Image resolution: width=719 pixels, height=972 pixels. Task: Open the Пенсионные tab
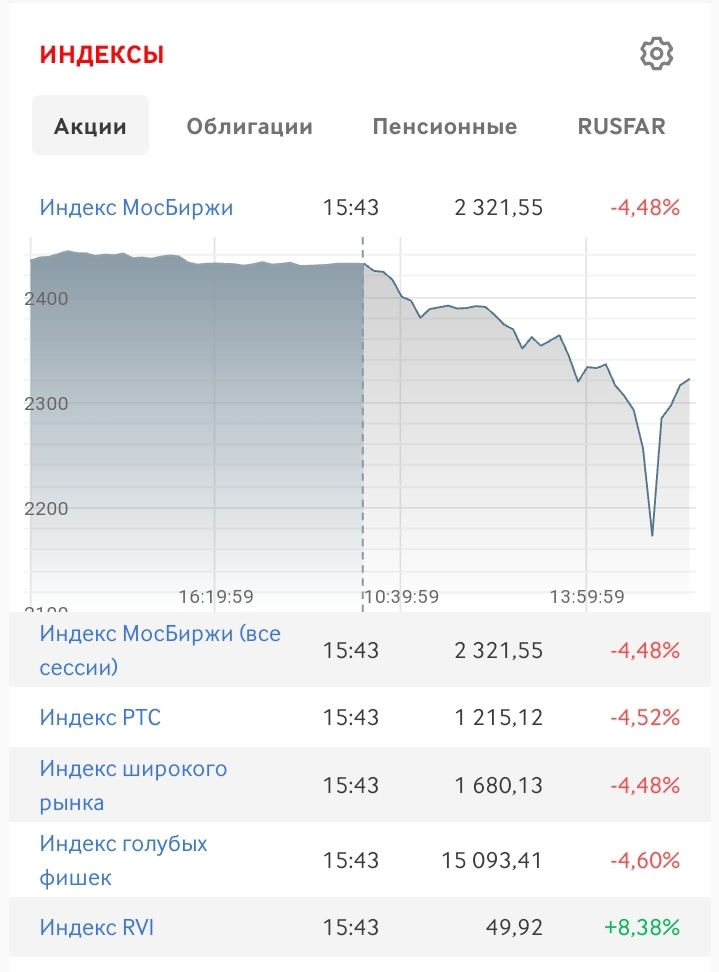tap(445, 126)
